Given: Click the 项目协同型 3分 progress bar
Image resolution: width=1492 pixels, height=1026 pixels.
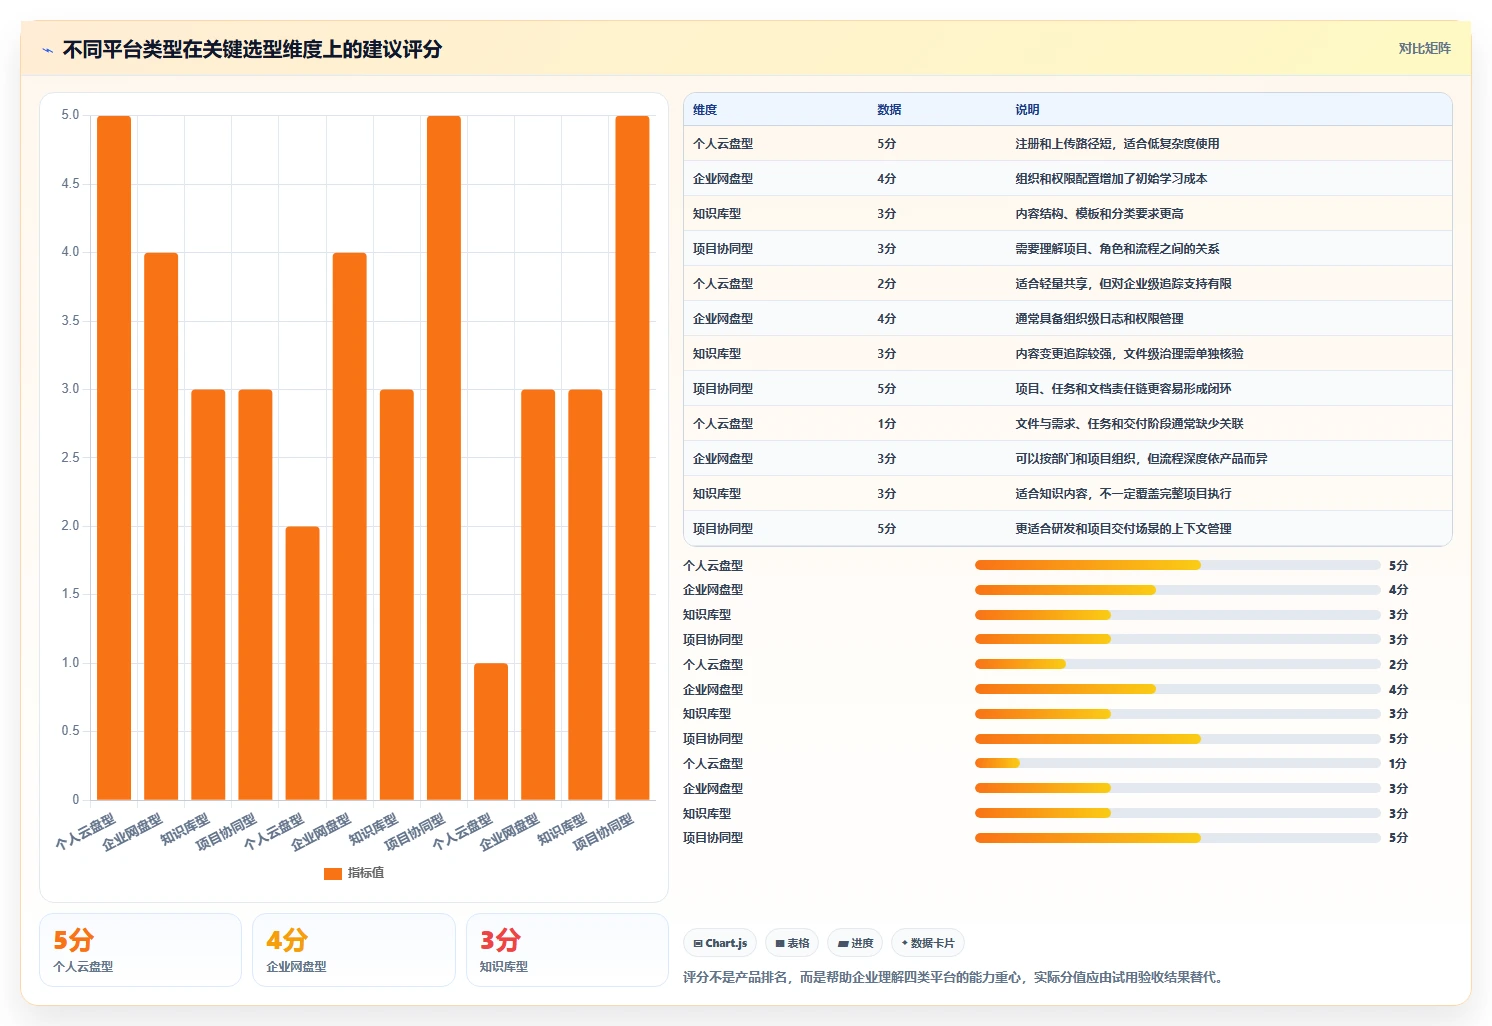Looking at the screenshot, I should [1177, 640].
